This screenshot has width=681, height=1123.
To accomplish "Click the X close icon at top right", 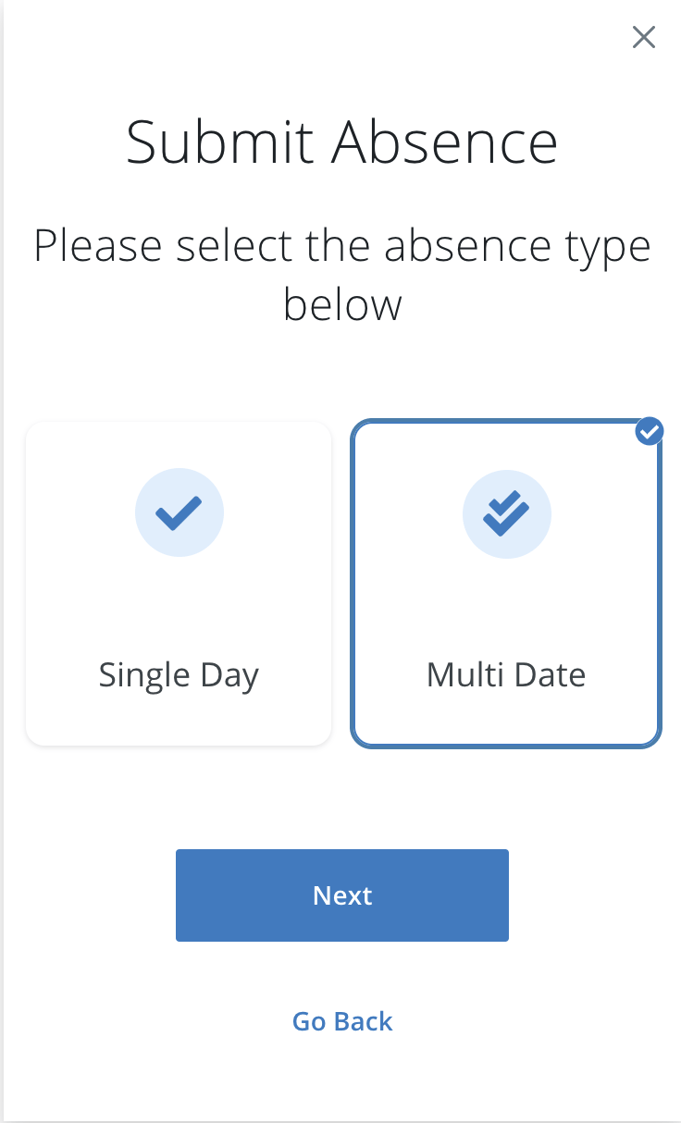I will [x=643, y=37].
